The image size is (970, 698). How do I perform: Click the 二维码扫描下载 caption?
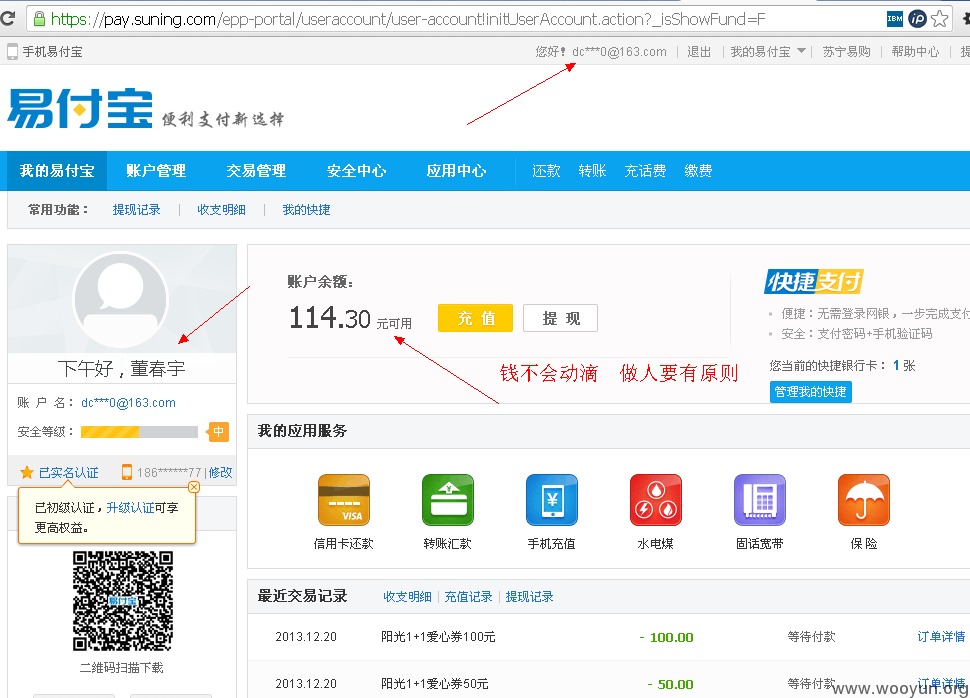[121, 668]
